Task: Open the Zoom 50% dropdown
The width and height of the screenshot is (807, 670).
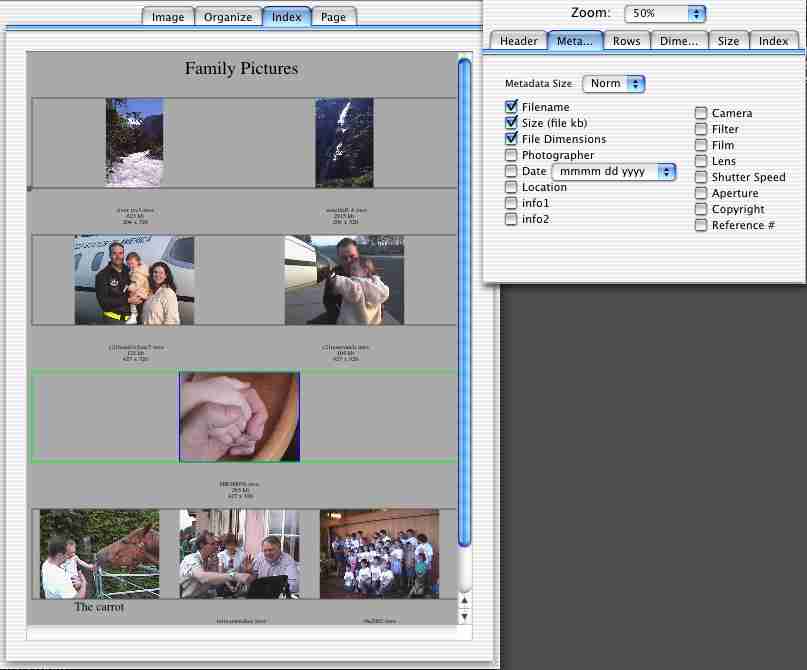Action: (x=665, y=14)
